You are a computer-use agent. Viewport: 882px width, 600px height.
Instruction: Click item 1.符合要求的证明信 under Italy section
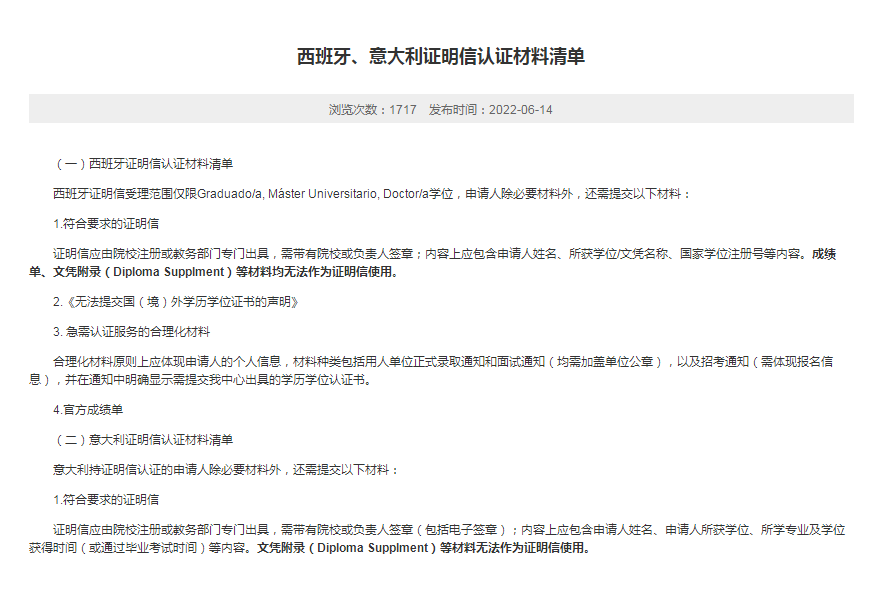106,499
